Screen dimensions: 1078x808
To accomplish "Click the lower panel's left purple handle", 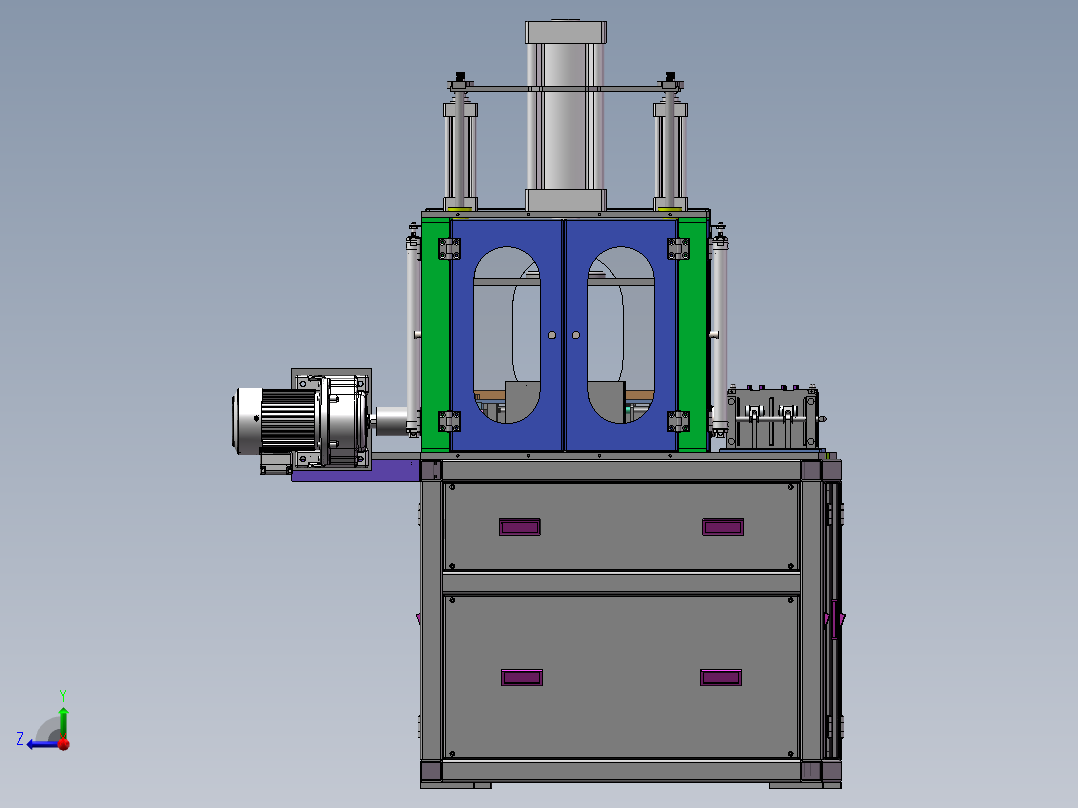I will click(x=522, y=677).
